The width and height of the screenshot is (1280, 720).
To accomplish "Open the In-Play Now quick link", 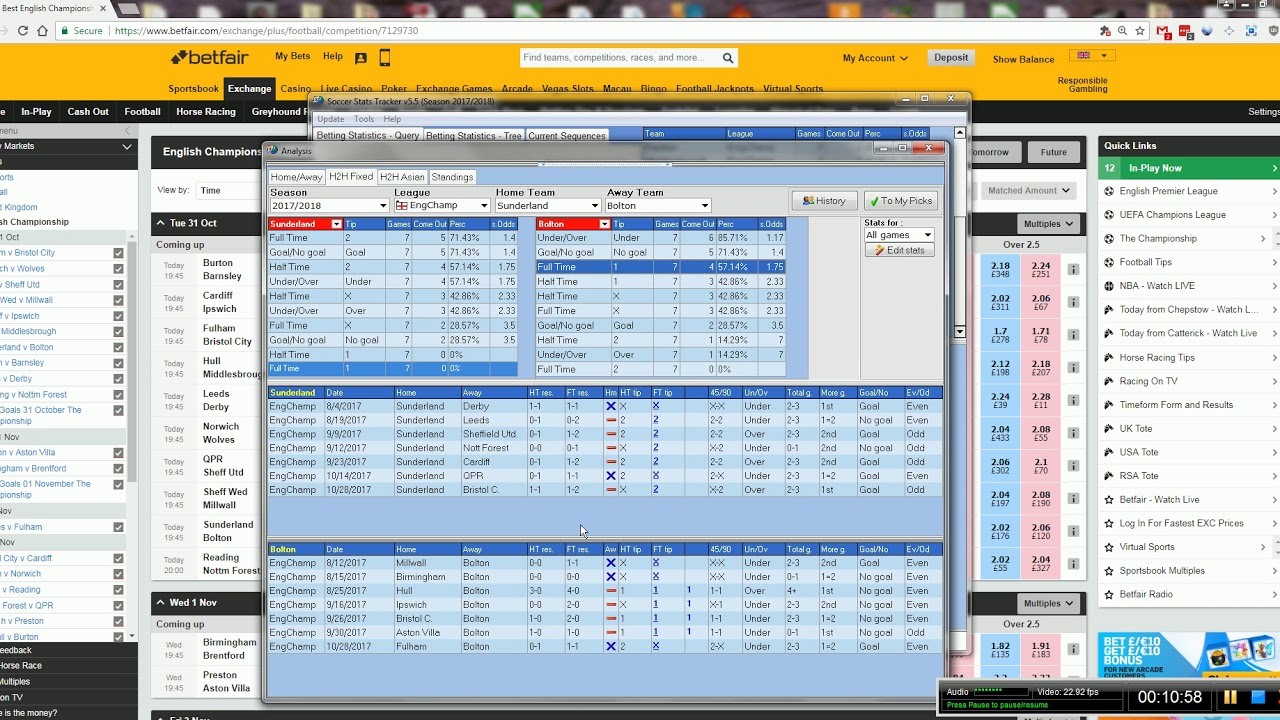I will pyautogui.click(x=1190, y=168).
